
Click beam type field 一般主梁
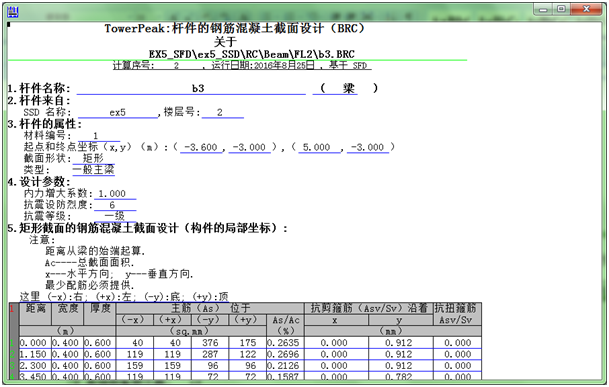coord(93,170)
